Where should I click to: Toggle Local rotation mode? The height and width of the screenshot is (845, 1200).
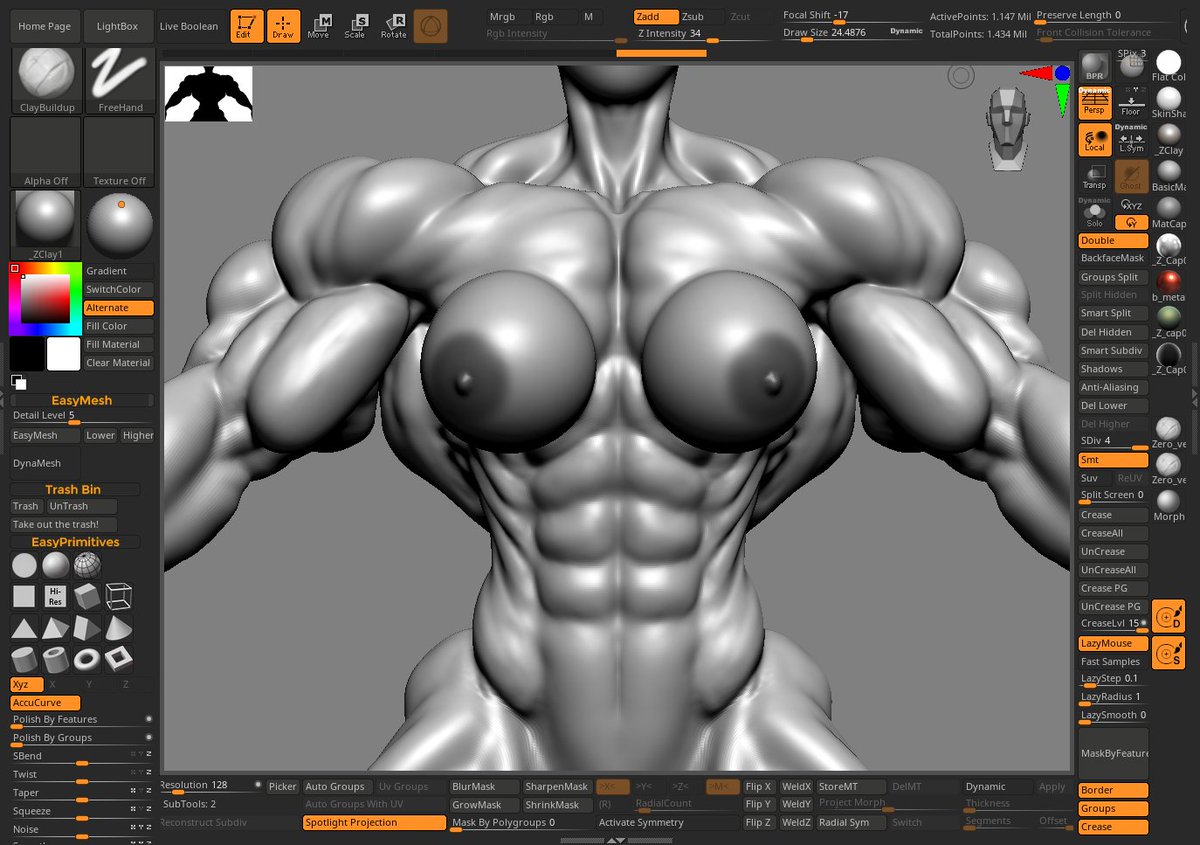[1095, 140]
